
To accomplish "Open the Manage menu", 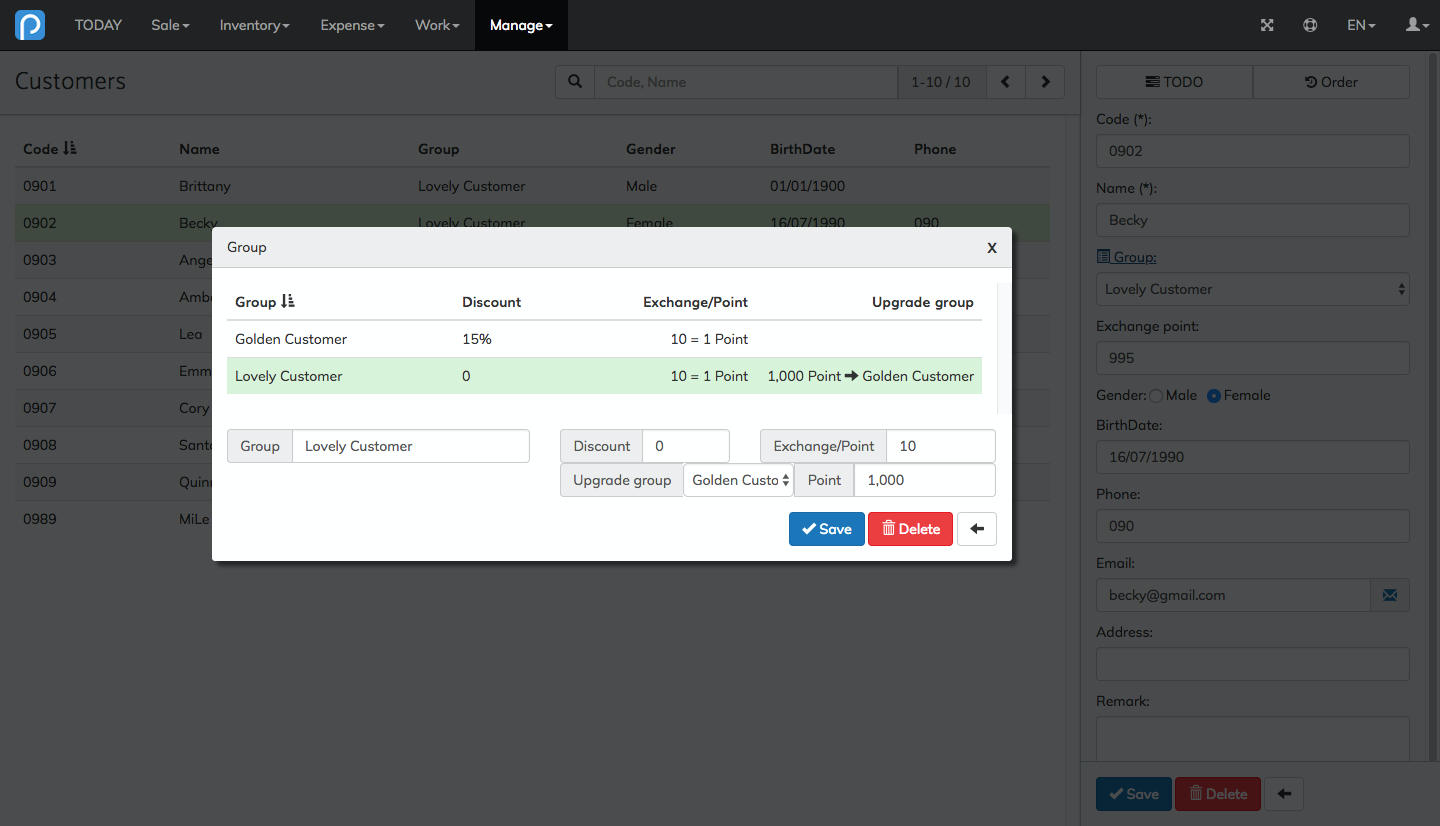I will click(520, 24).
